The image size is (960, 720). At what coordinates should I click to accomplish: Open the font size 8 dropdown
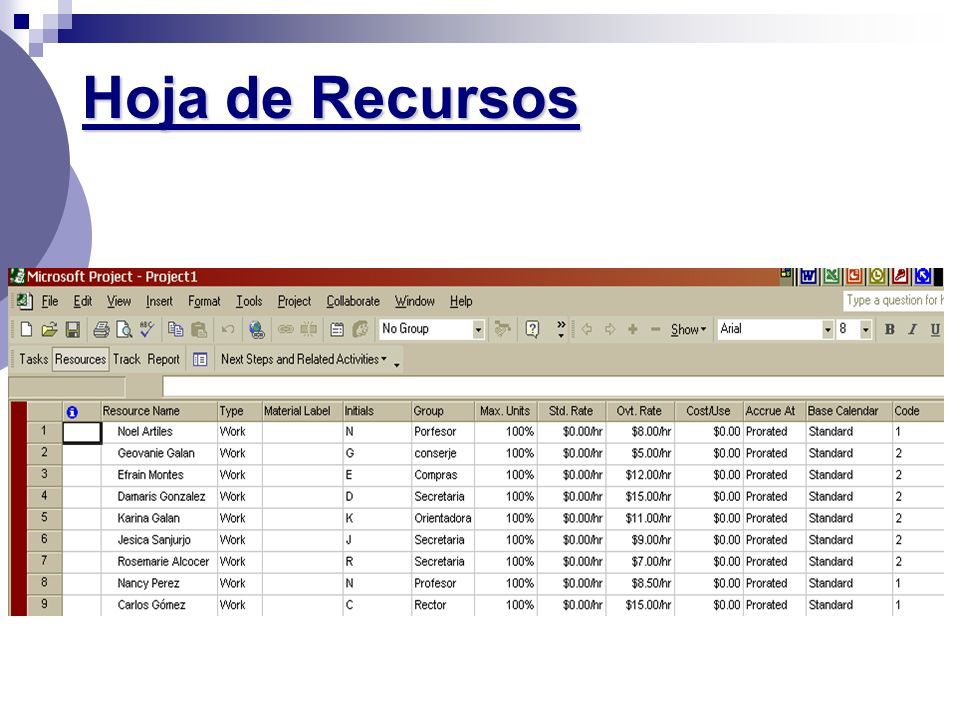pyautogui.click(x=865, y=330)
